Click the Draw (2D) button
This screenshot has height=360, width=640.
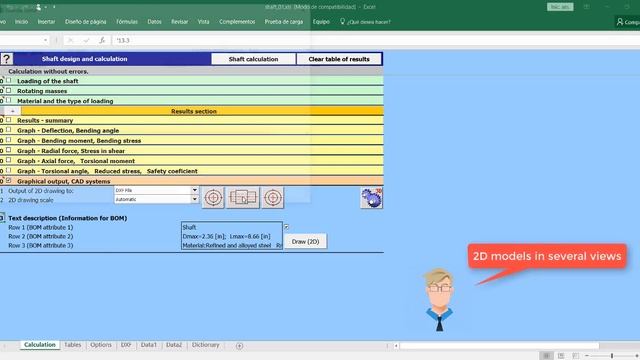coord(305,241)
